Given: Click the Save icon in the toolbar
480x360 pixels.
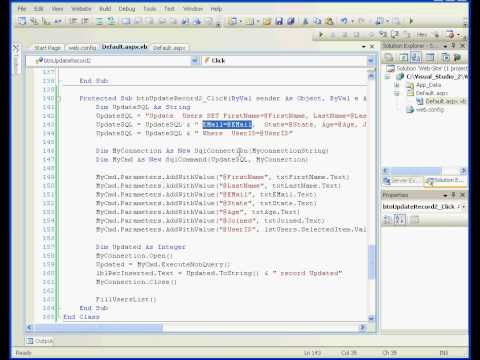Looking at the screenshot, I should [x=279, y=21].
